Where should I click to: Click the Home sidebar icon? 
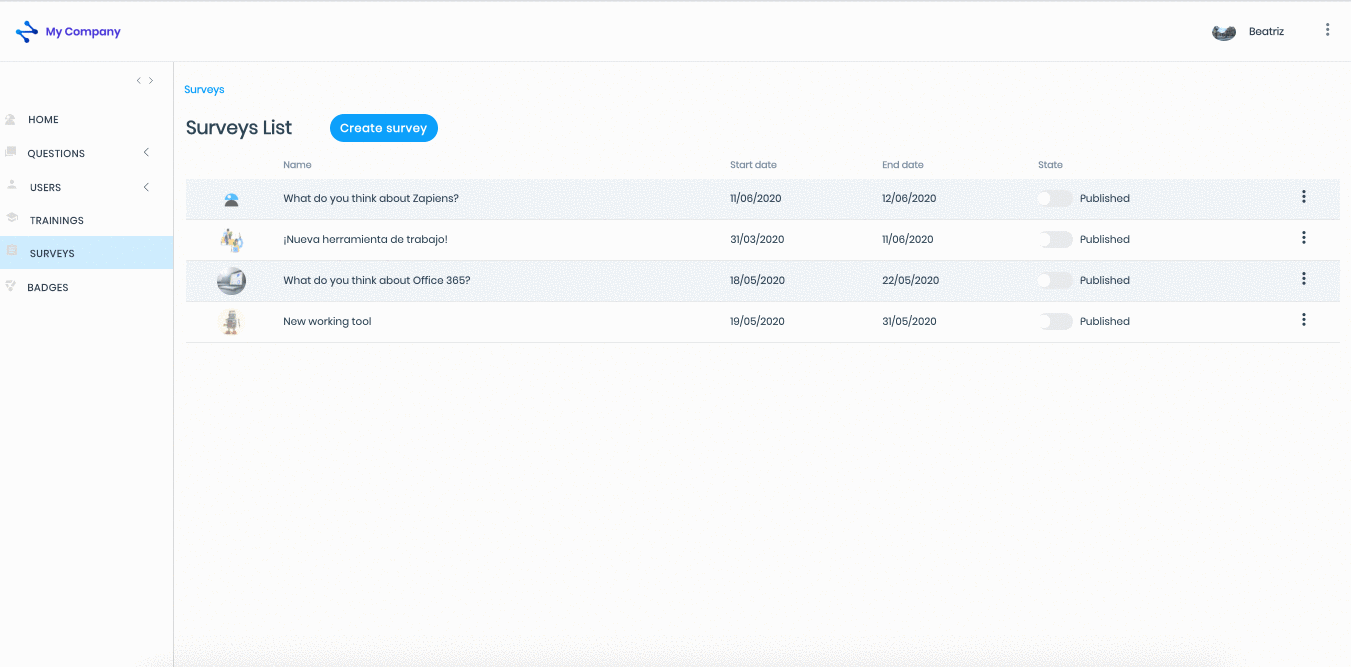pyautogui.click(x=10, y=119)
